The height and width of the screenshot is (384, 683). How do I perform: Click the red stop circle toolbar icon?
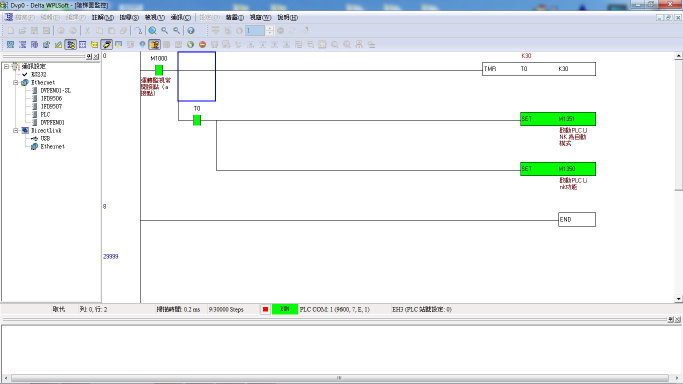[202, 44]
